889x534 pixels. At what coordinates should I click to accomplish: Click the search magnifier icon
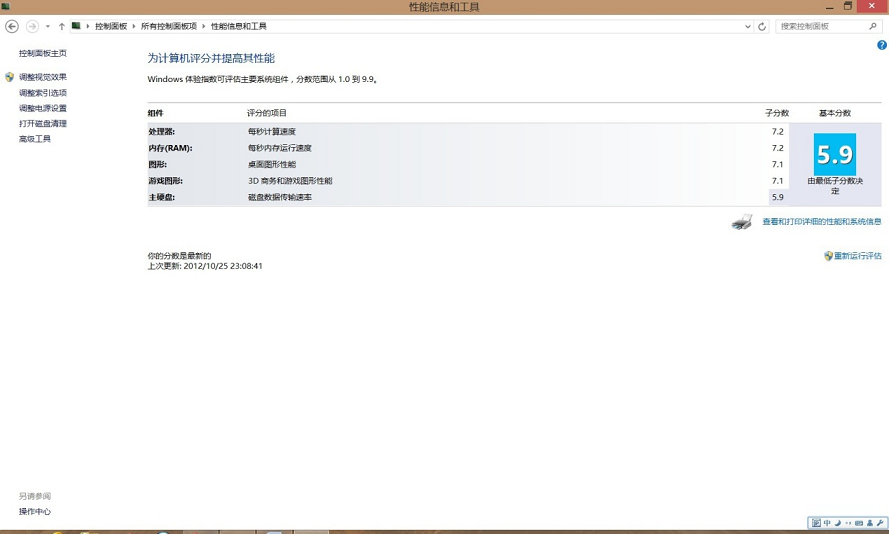(x=873, y=26)
